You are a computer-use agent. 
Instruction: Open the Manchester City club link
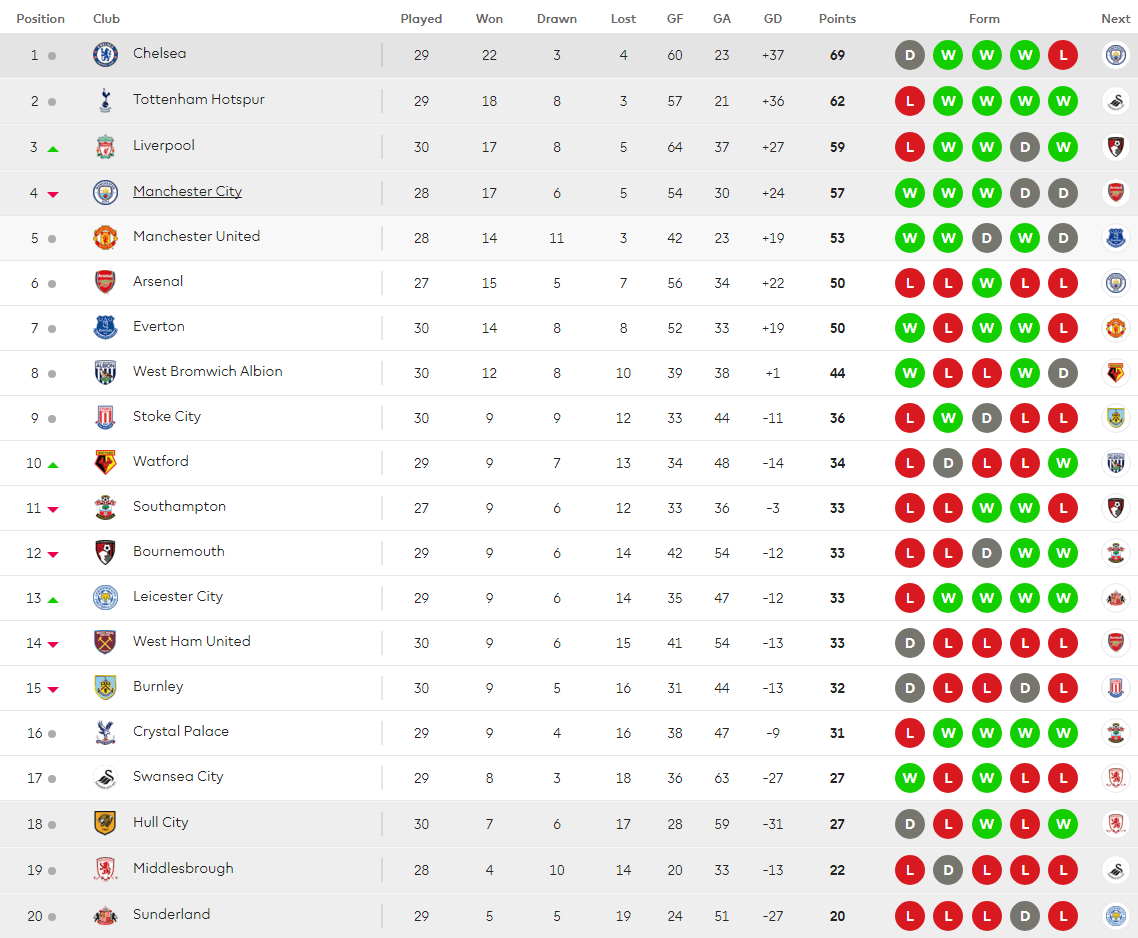[187, 191]
